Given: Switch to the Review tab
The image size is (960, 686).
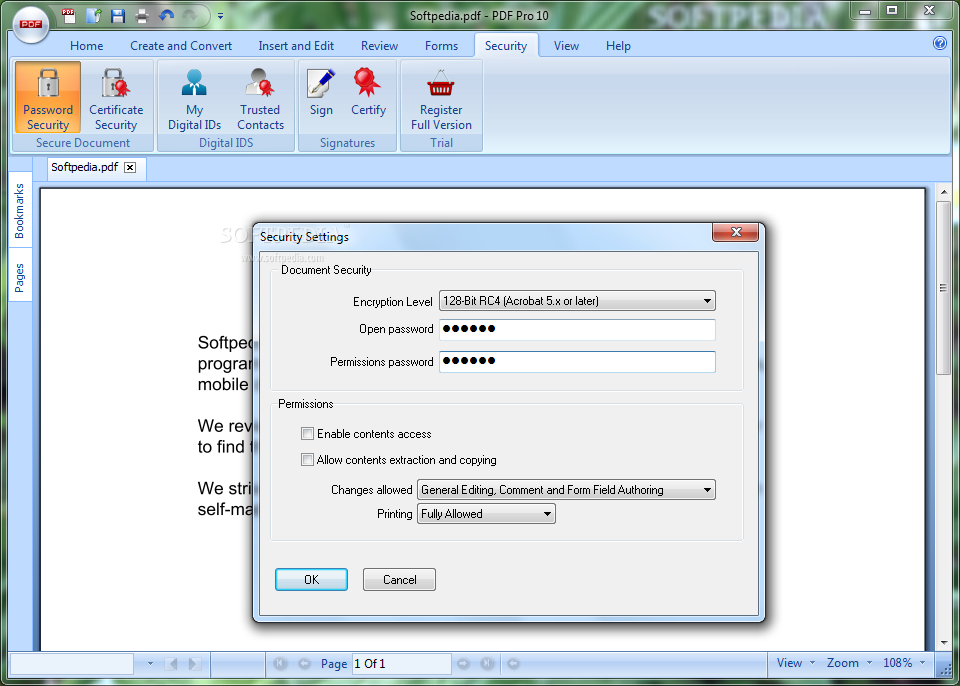Looking at the screenshot, I should tap(380, 45).
